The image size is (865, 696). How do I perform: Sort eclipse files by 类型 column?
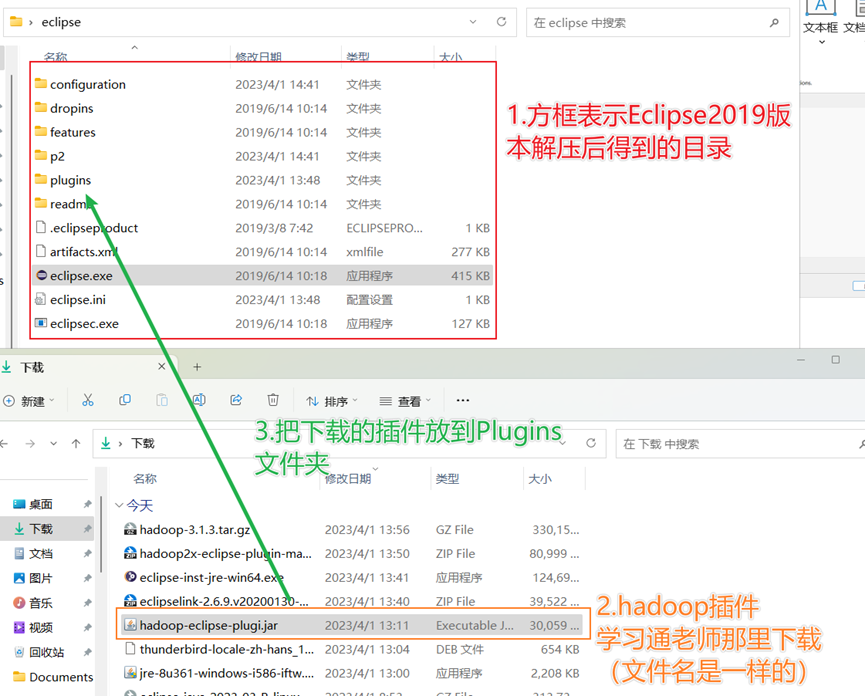[x=358, y=57]
